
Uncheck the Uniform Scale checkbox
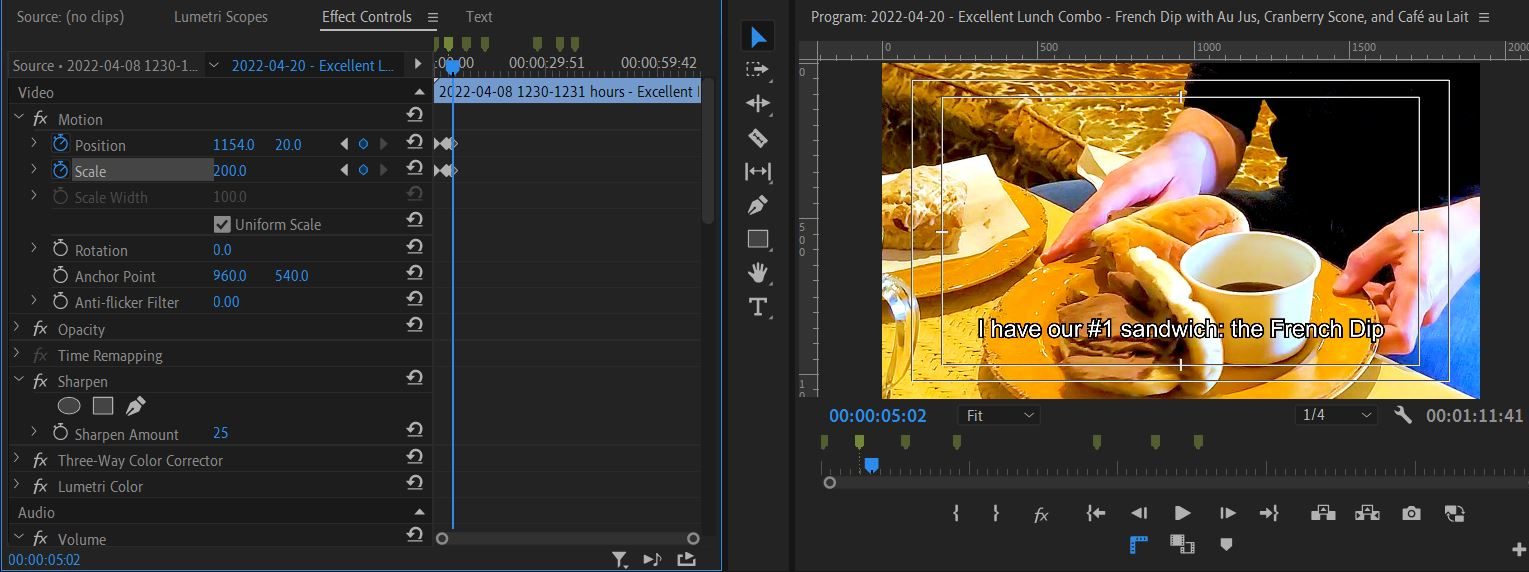(x=222, y=224)
